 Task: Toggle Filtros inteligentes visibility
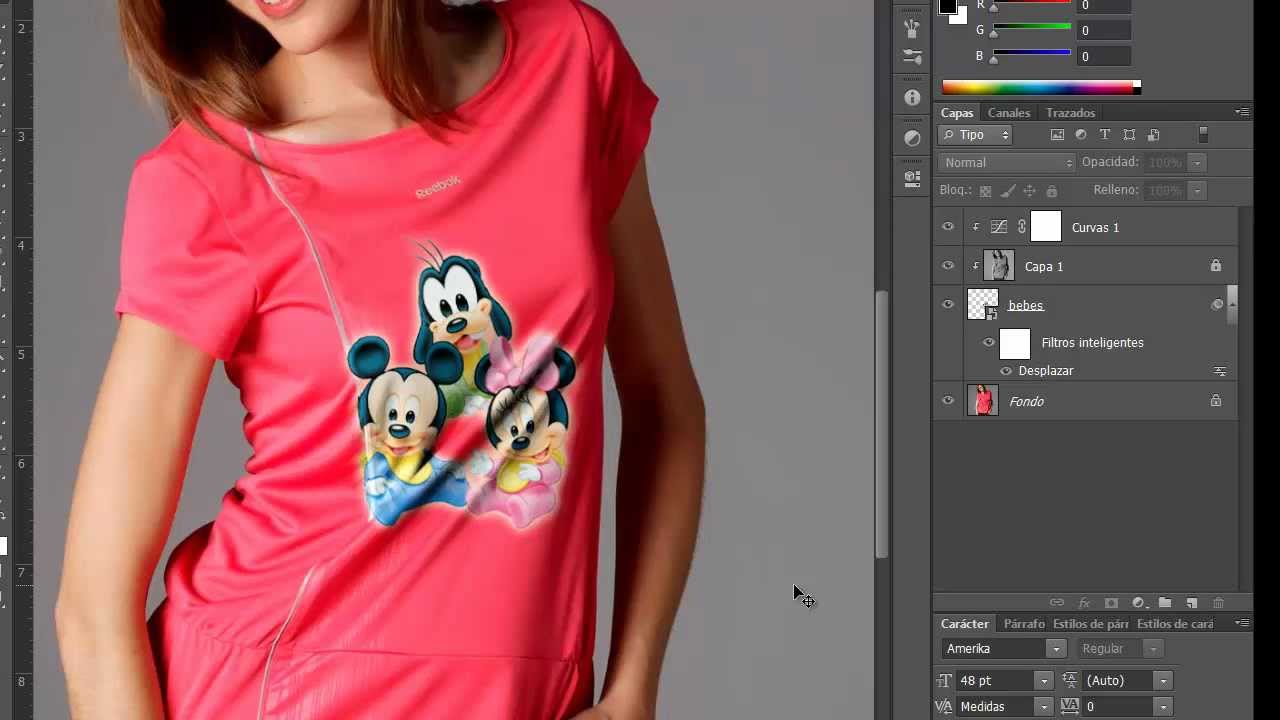tap(989, 343)
